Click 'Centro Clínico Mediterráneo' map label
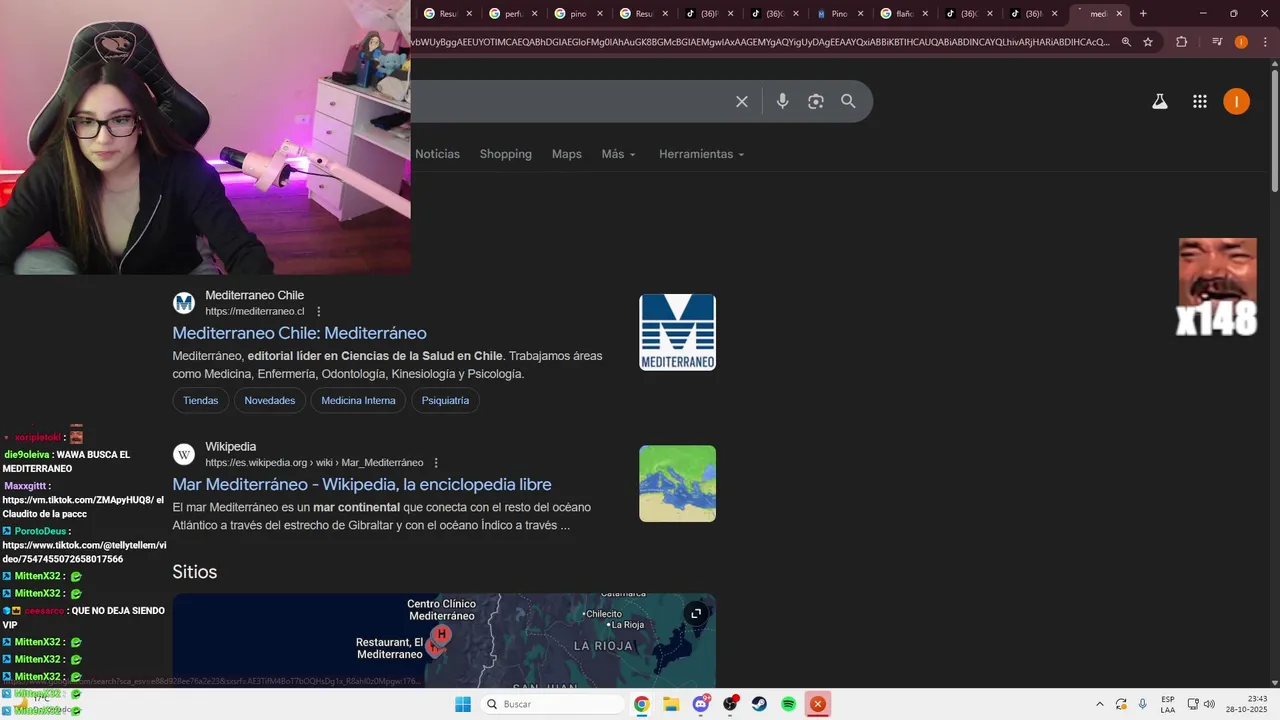1280x720 pixels. click(x=441, y=610)
